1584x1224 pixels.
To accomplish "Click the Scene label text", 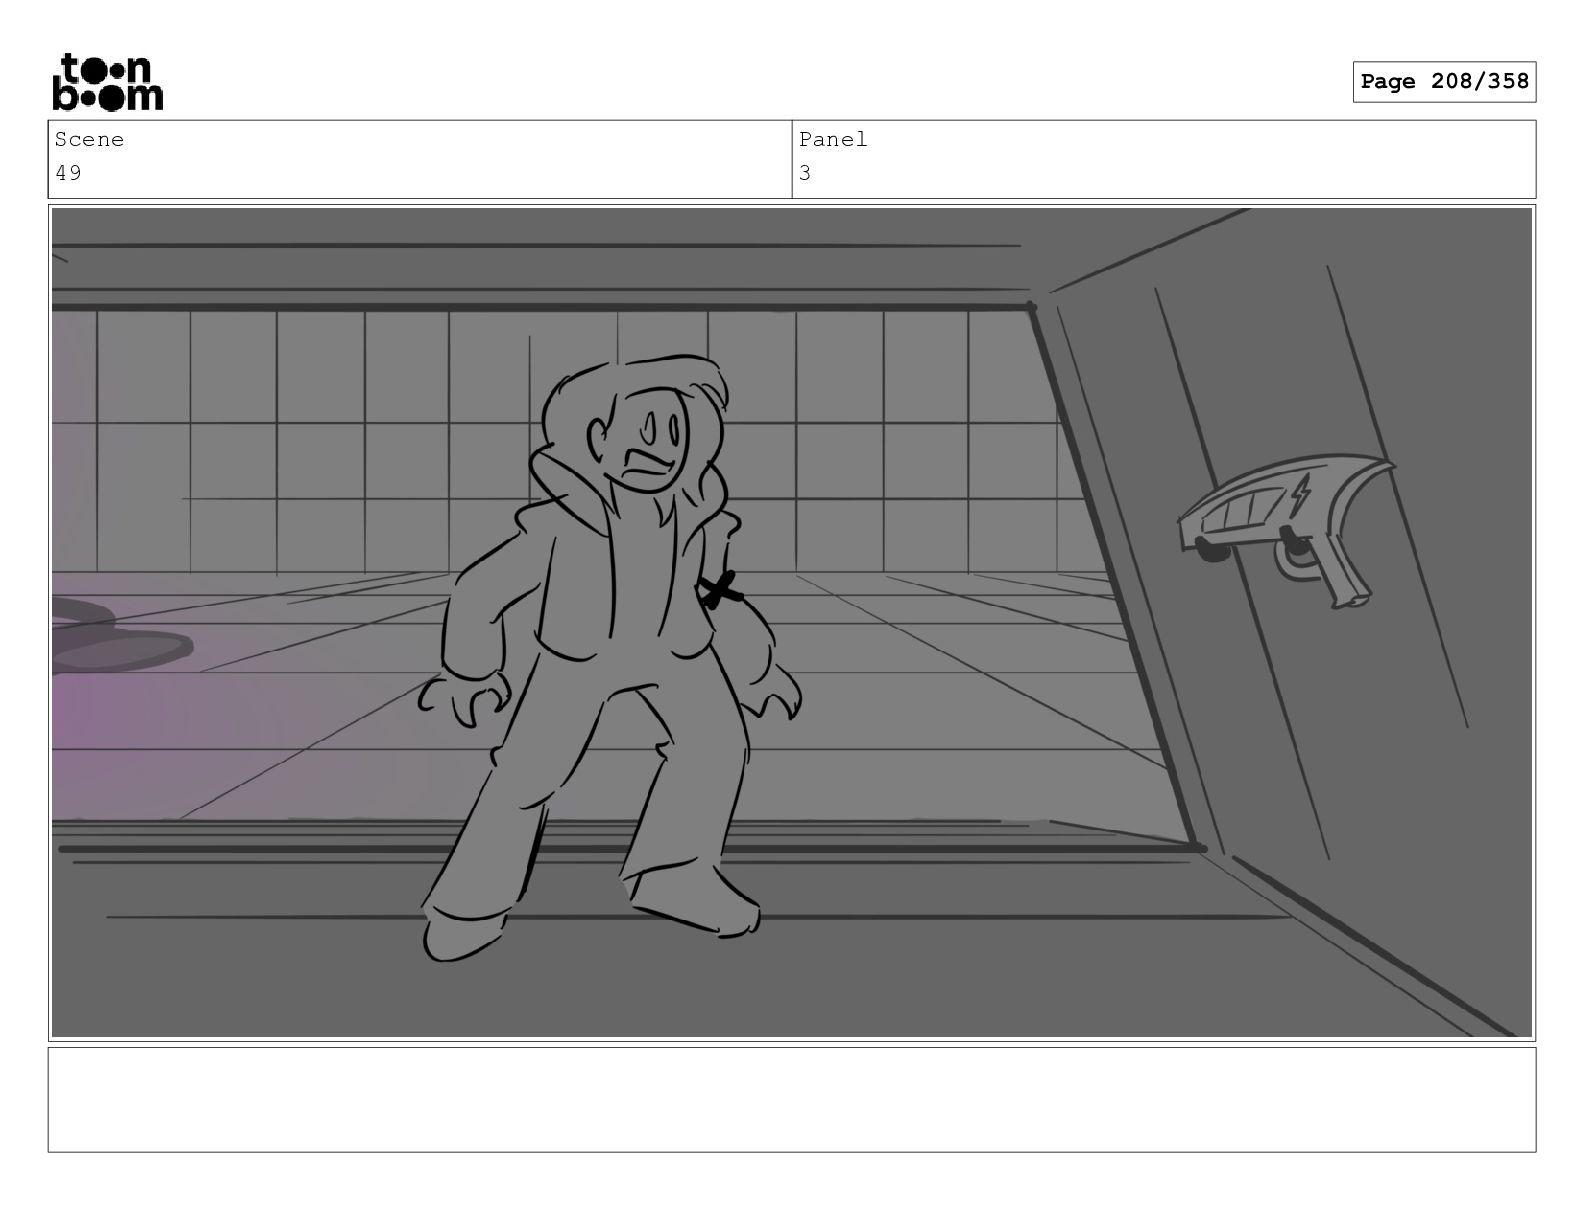I will (x=89, y=140).
